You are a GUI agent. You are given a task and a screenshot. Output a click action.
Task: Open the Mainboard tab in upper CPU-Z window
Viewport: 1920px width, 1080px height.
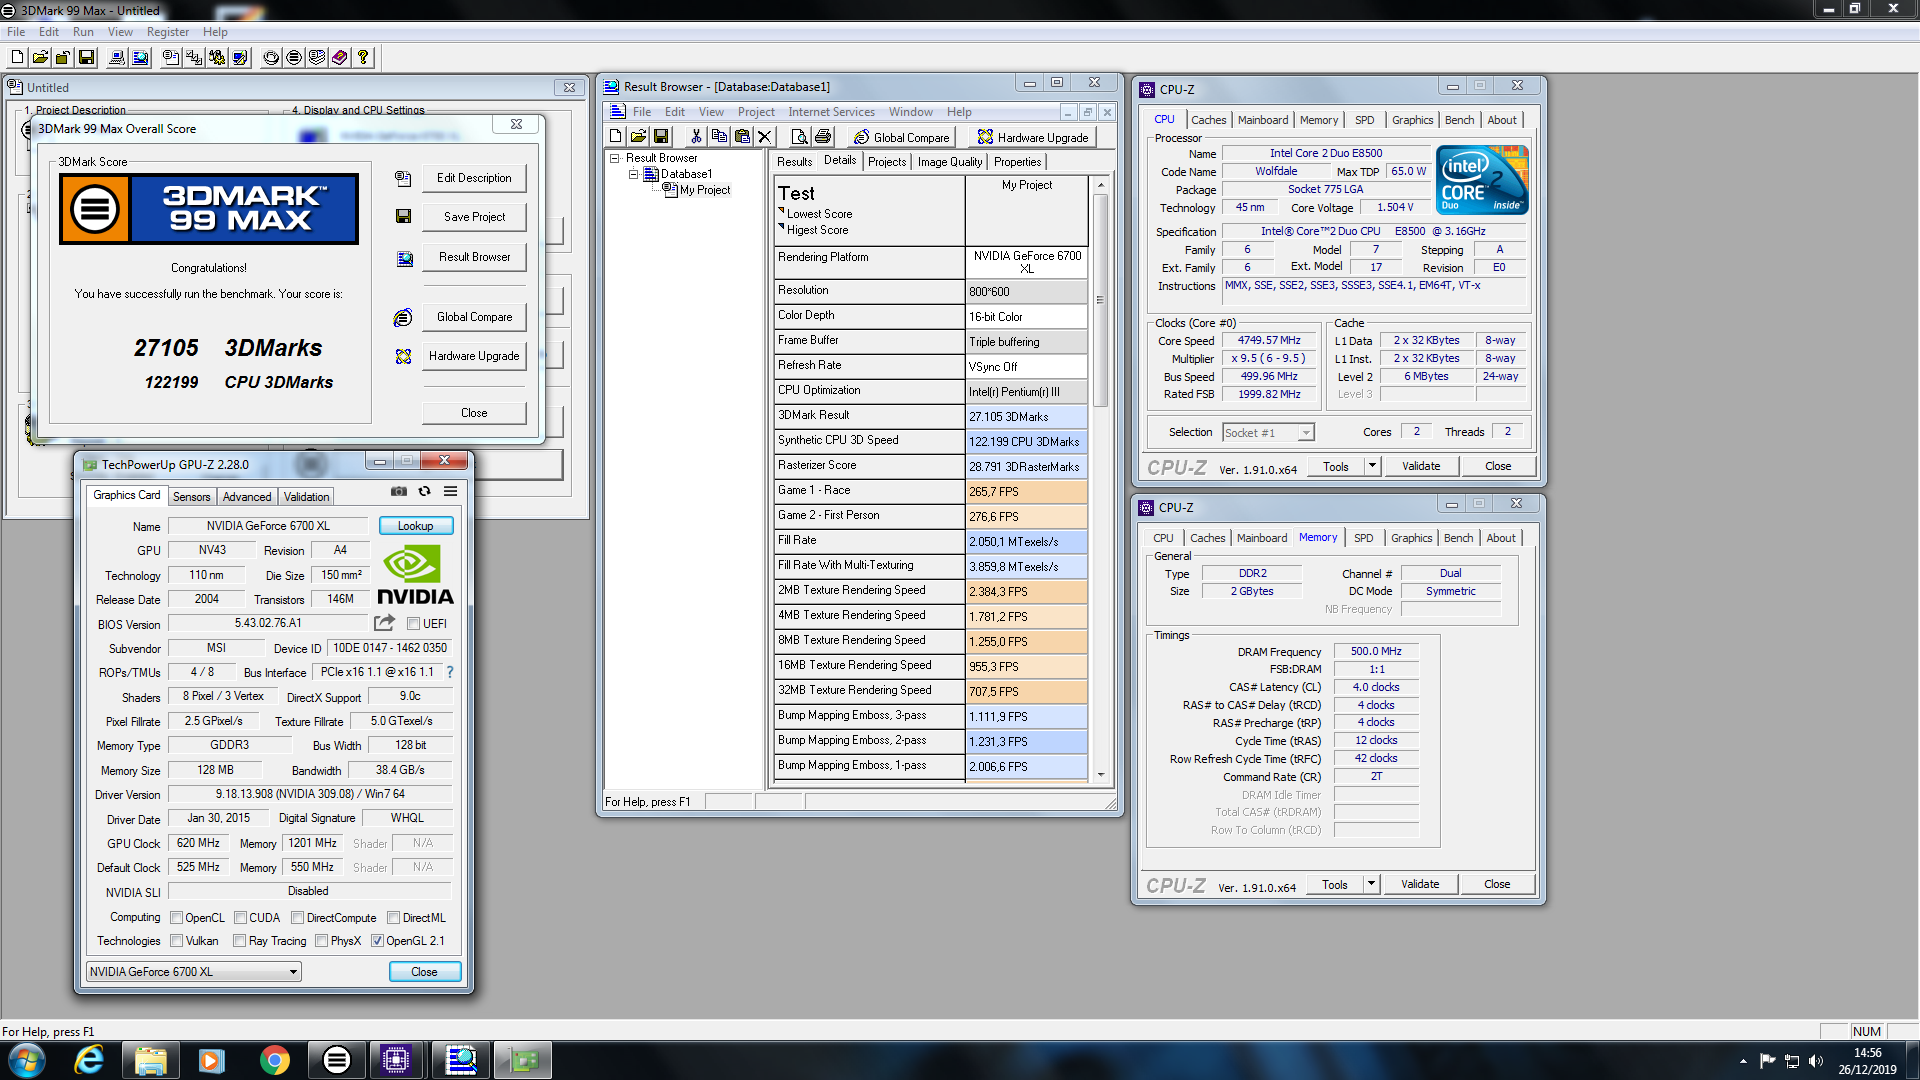(1263, 120)
